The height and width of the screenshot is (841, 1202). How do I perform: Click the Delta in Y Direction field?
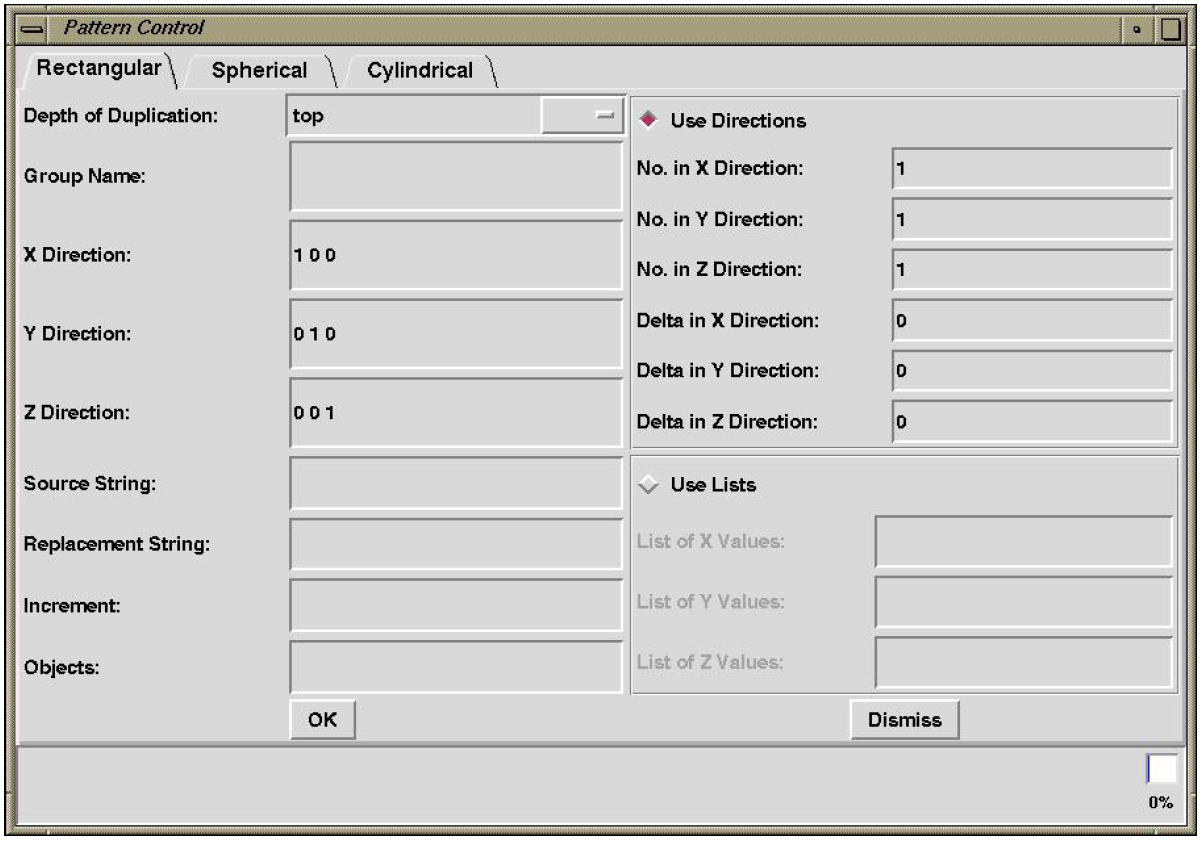tap(1032, 371)
